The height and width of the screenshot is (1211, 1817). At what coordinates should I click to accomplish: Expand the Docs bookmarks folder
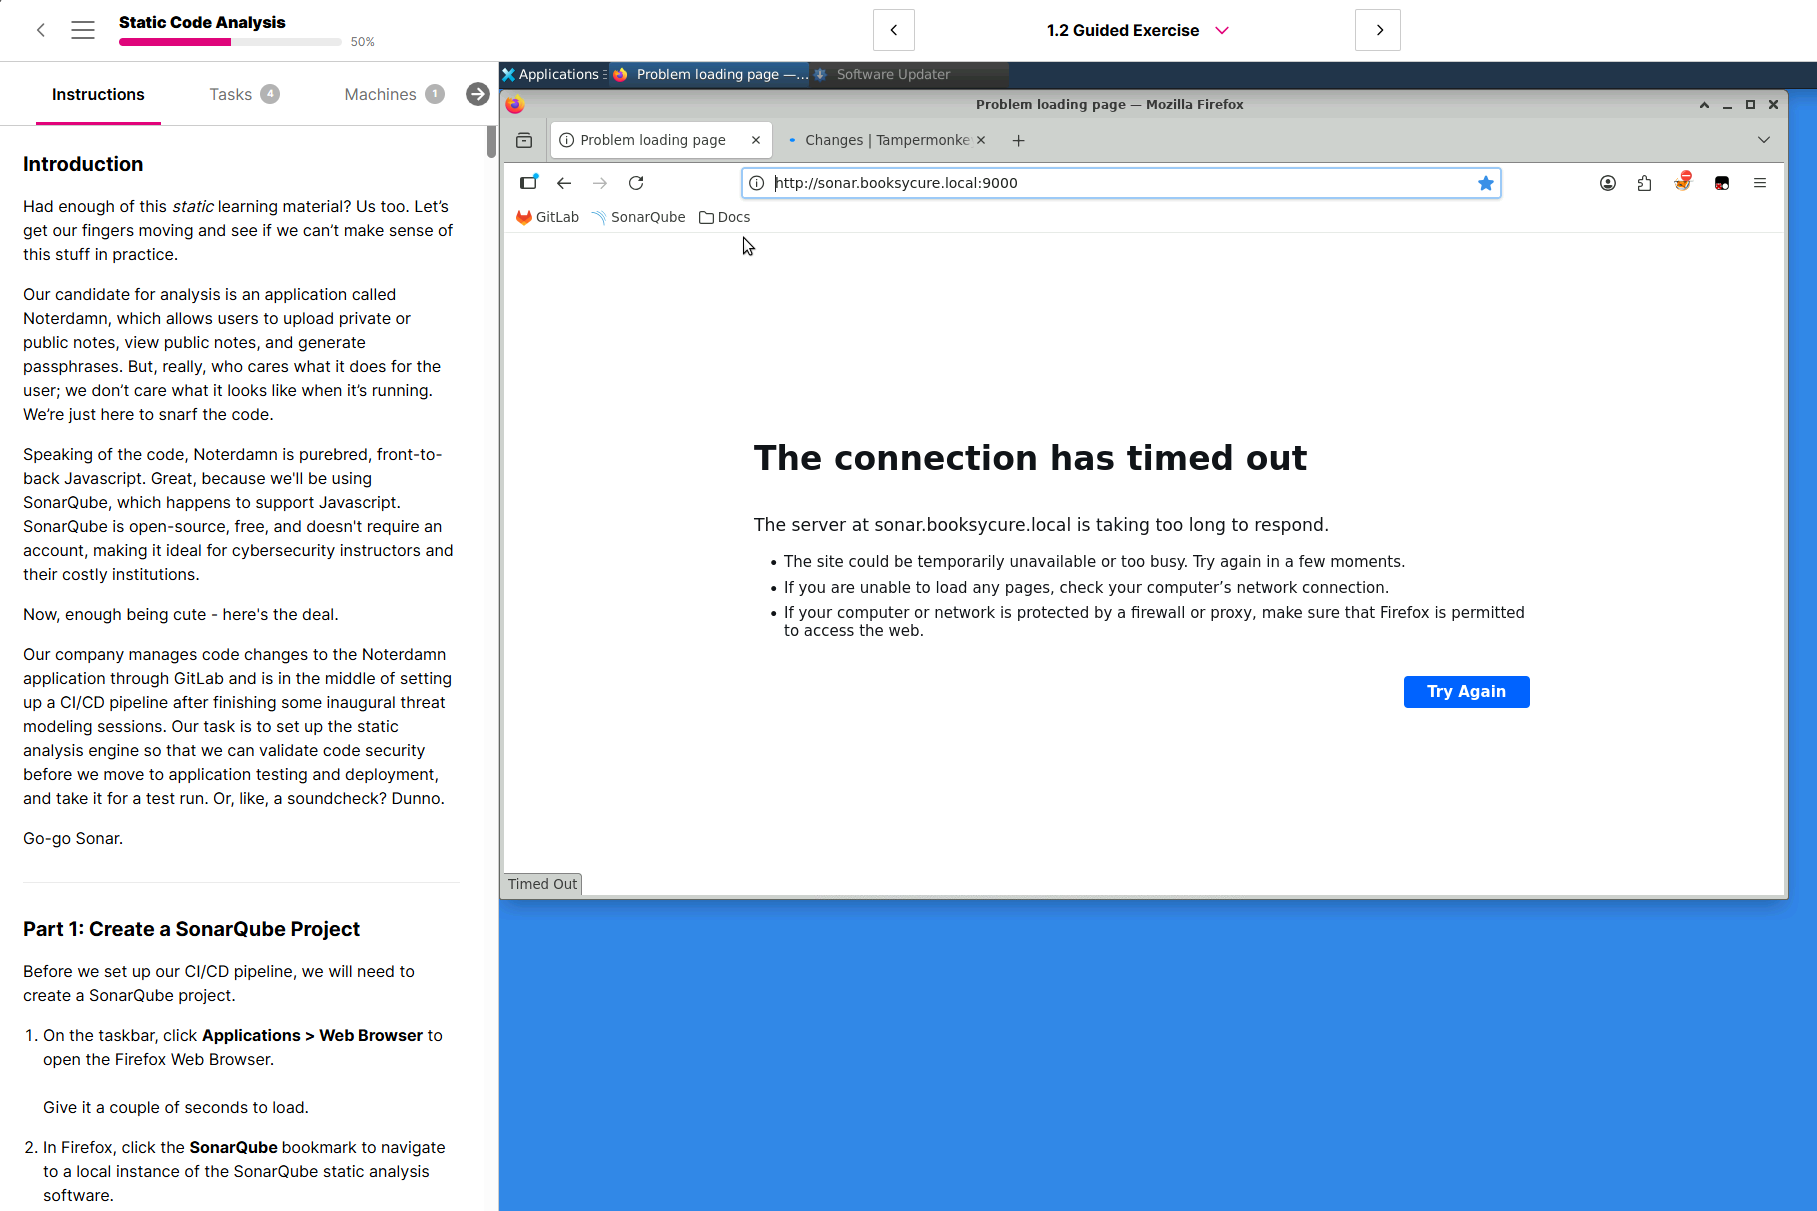[724, 217]
